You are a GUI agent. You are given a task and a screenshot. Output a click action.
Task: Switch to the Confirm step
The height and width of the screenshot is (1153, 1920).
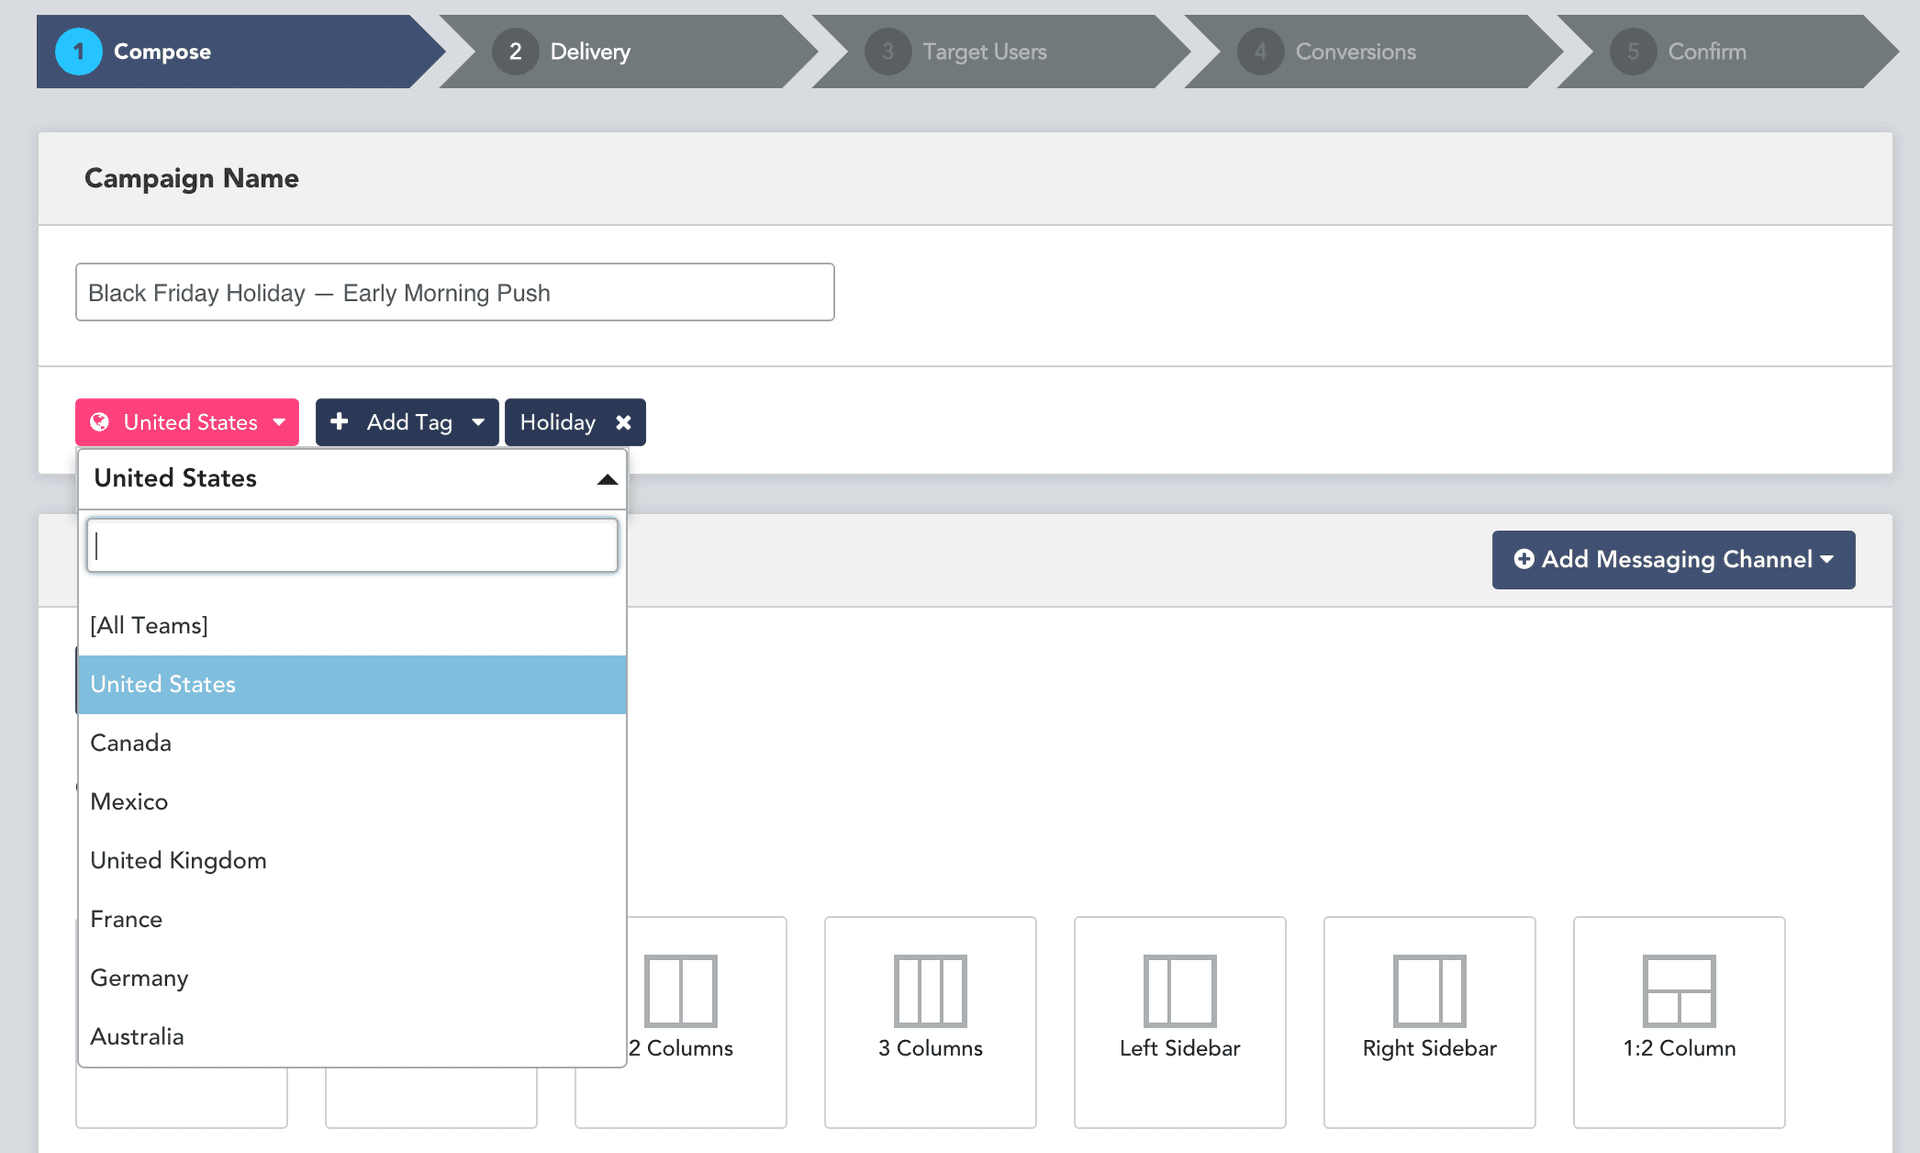(1706, 52)
